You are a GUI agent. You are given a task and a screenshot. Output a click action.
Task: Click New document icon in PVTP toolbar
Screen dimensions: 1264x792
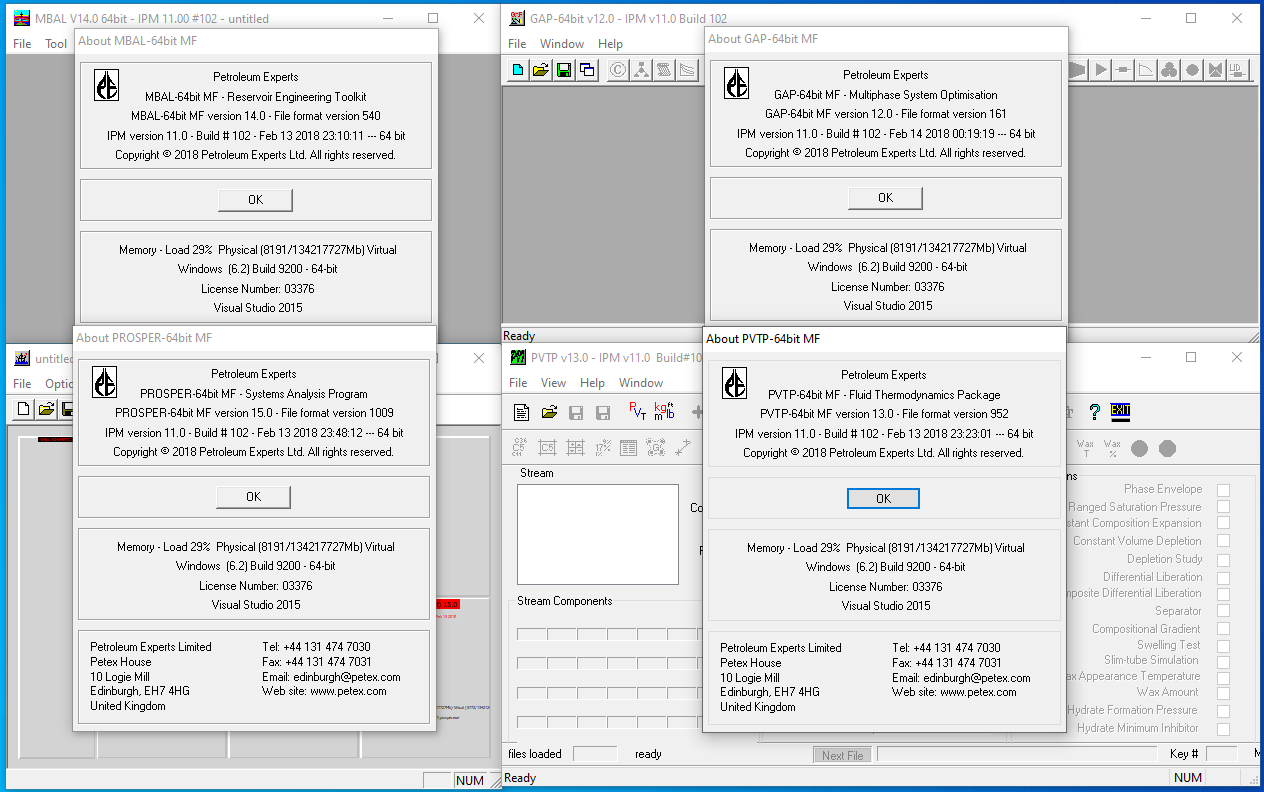[x=521, y=412]
